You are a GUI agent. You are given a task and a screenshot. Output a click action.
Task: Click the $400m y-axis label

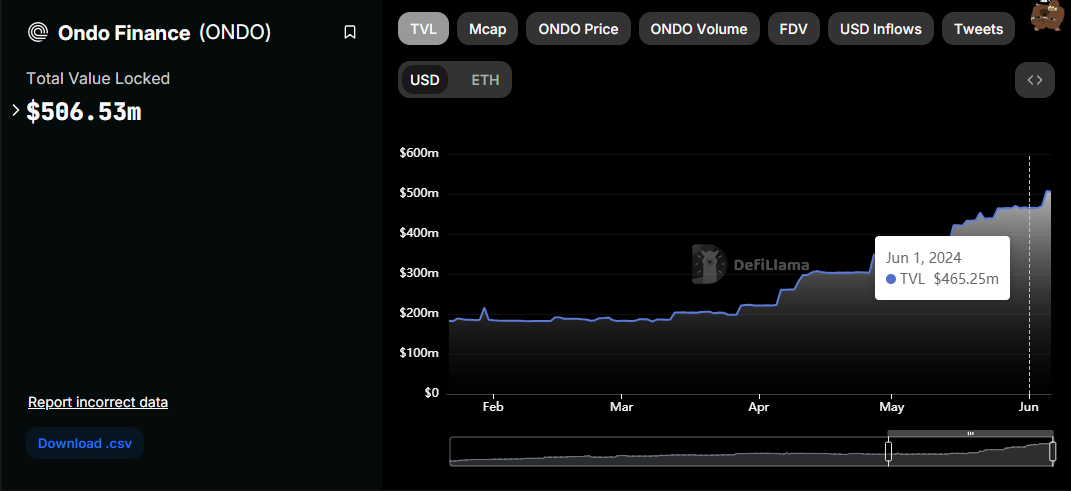click(x=419, y=233)
